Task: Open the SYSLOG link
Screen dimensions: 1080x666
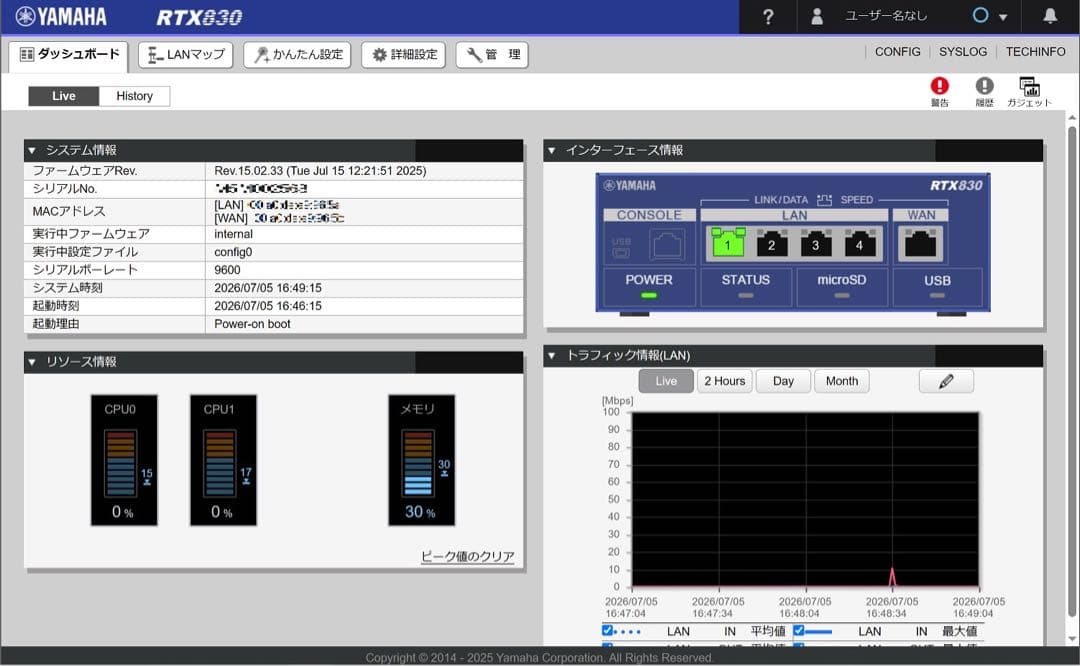Action: (x=963, y=52)
